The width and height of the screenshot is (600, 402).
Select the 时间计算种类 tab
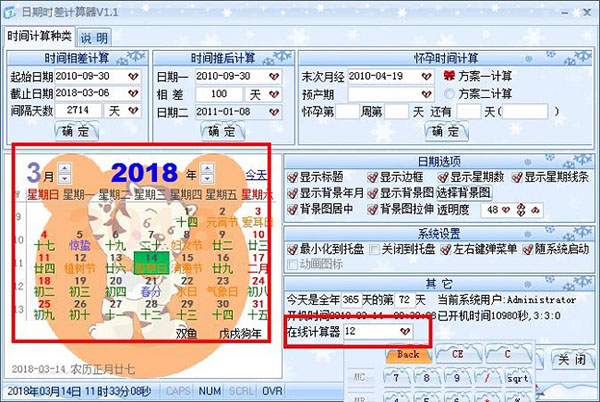(x=39, y=36)
